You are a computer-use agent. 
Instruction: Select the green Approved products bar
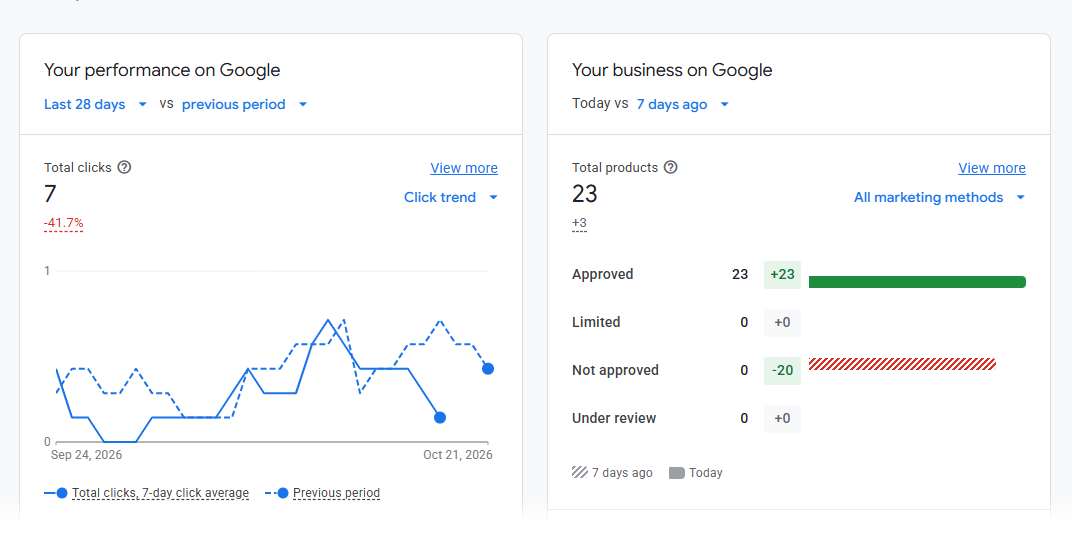coord(917,282)
